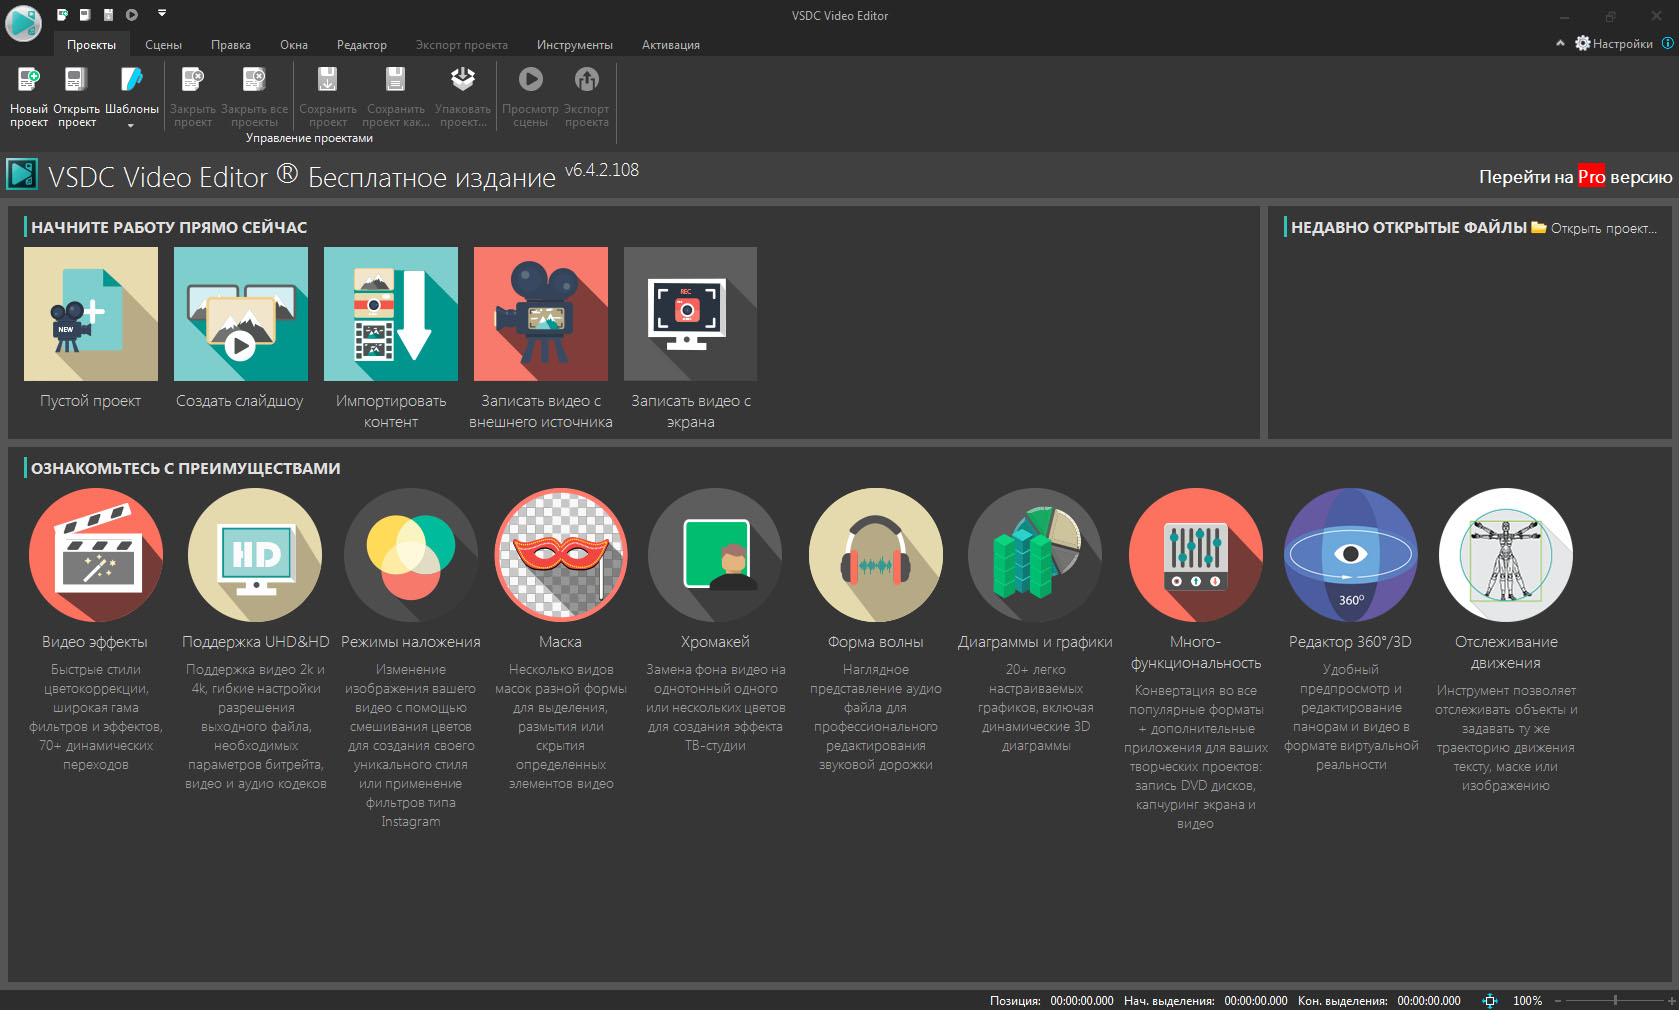The height and width of the screenshot is (1010, 1679).
Task: Open the Сцены ribbon tab
Action: click(163, 45)
